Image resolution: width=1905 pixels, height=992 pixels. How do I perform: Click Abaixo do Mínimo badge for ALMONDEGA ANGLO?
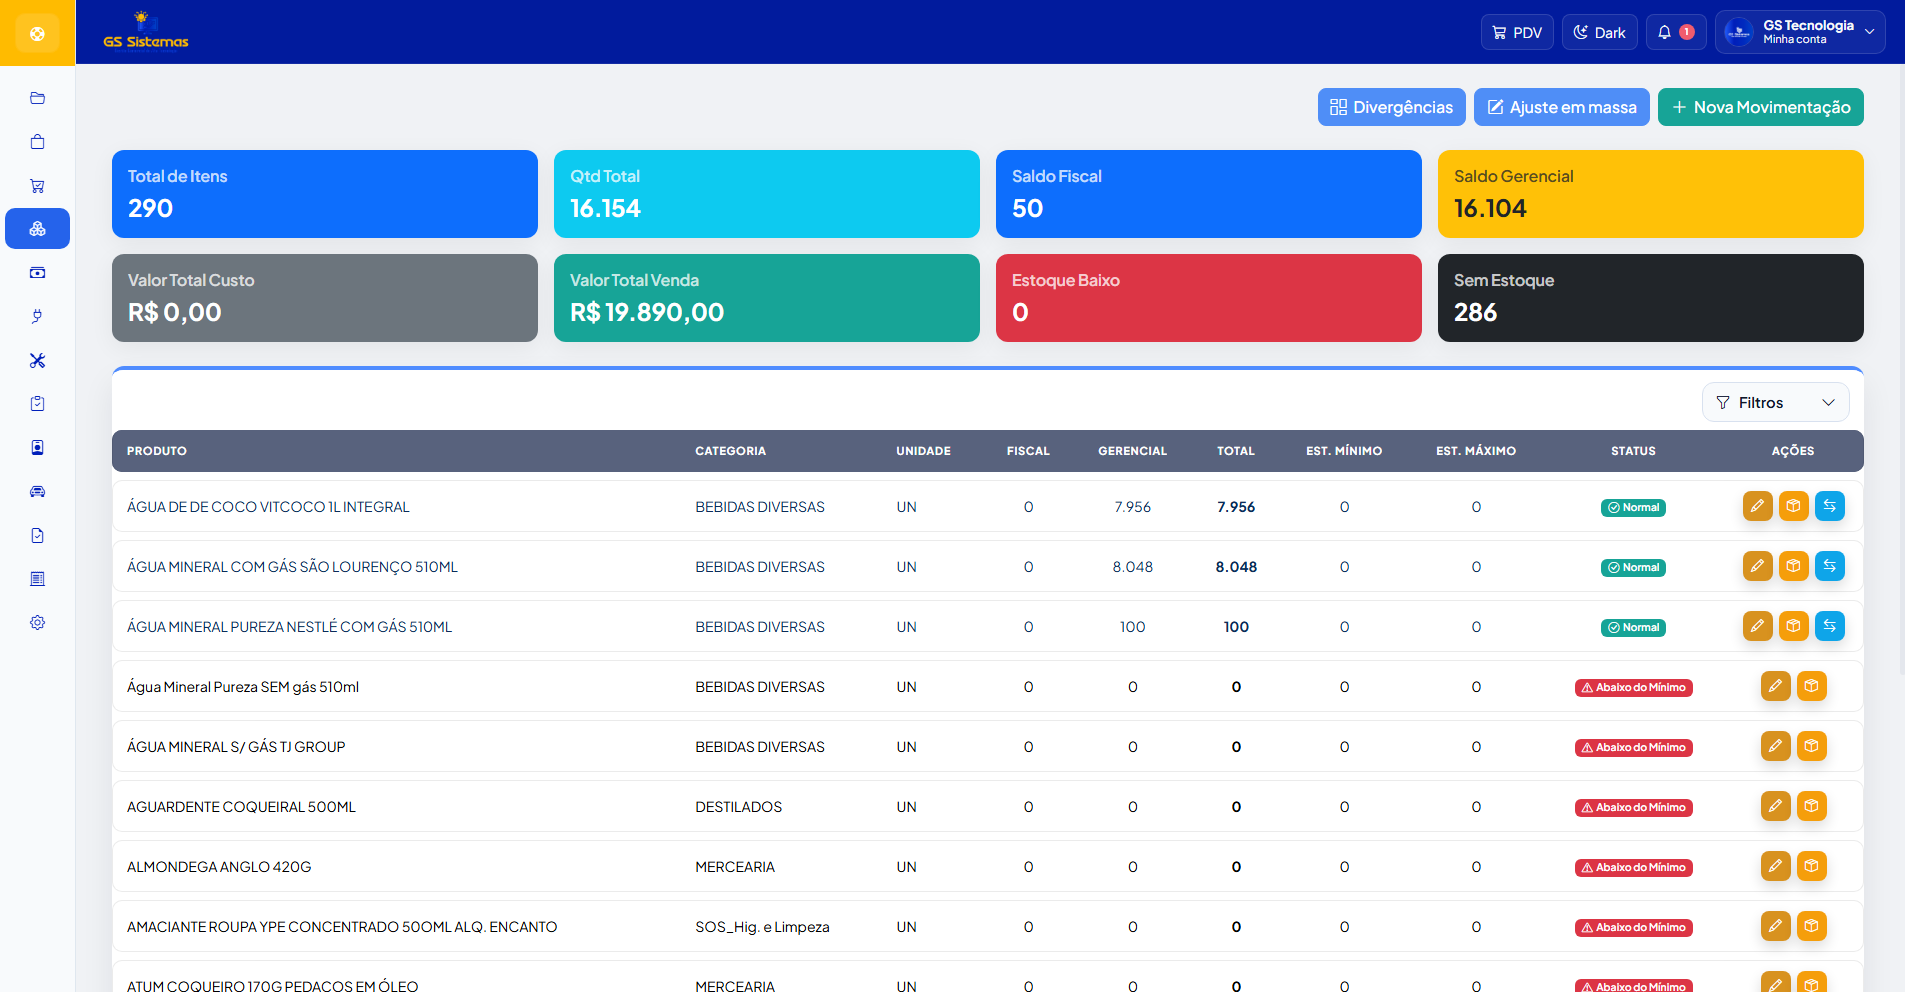pyautogui.click(x=1633, y=867)
